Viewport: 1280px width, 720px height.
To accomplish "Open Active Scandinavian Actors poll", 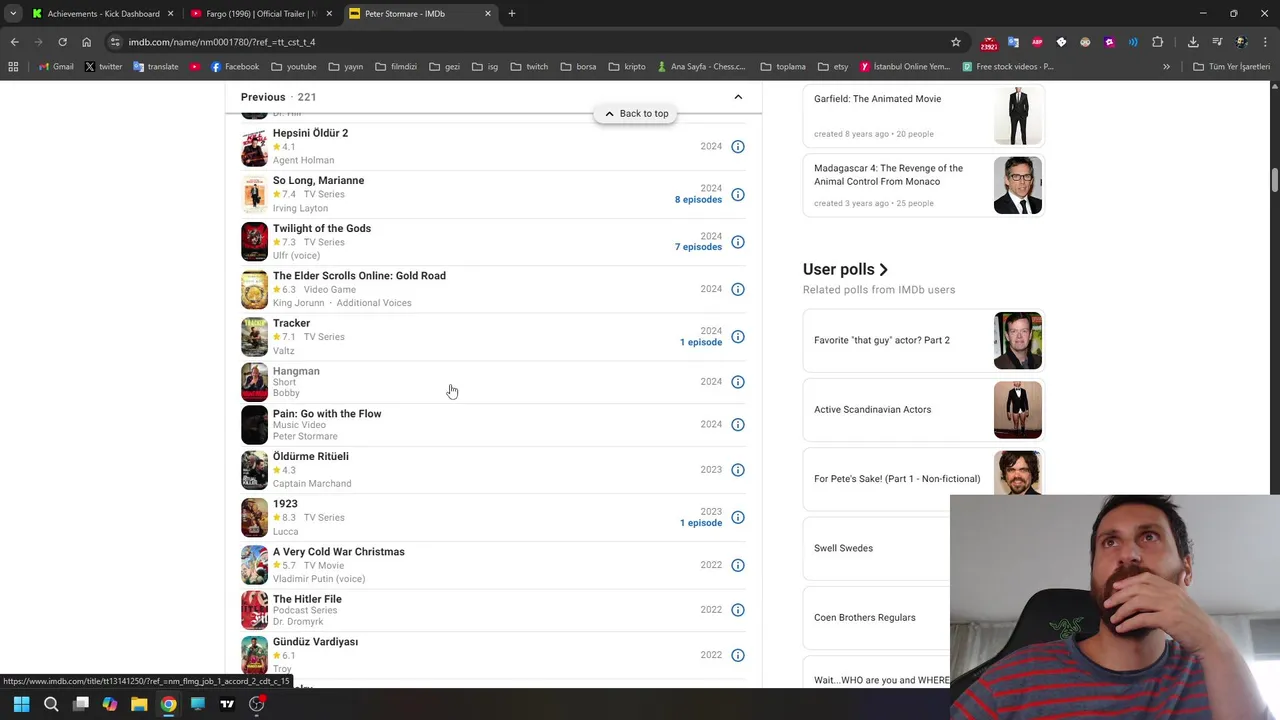I will click(x=923, y=409).
